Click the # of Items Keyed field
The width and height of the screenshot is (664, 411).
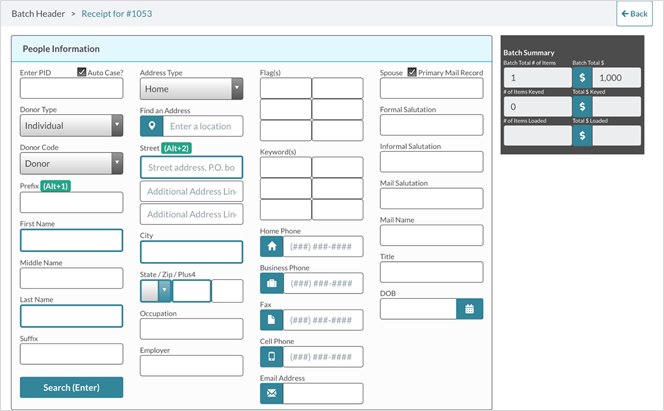pos(538,106)
